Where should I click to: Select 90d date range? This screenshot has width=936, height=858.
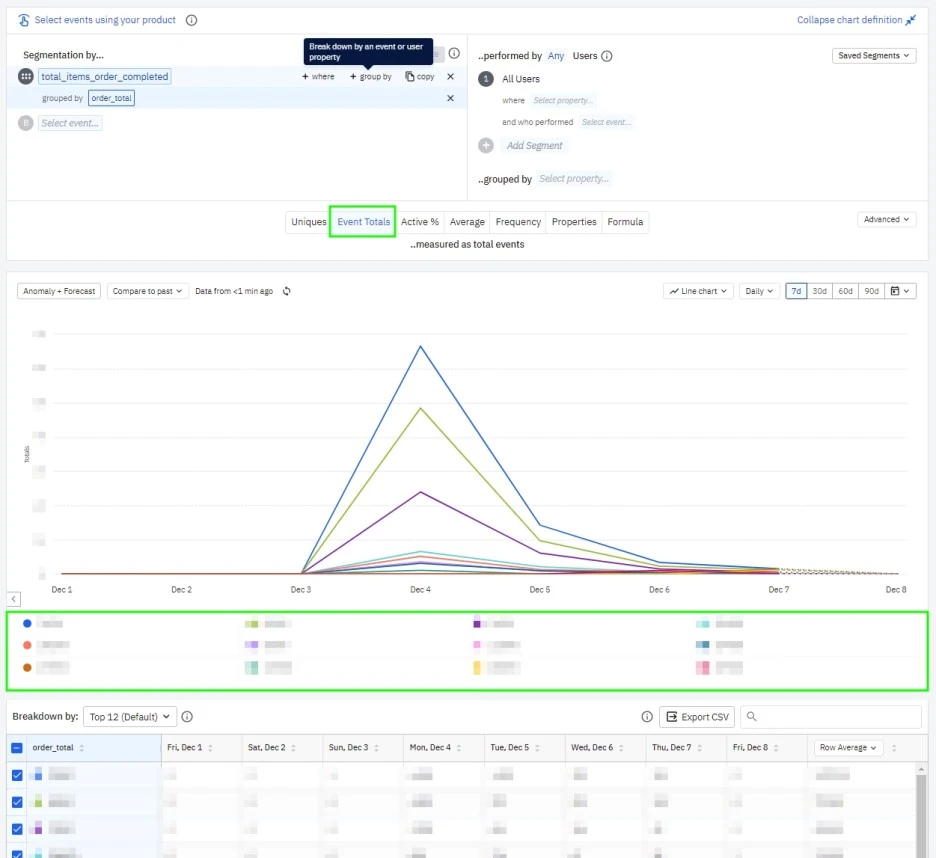tap(871, 291)
